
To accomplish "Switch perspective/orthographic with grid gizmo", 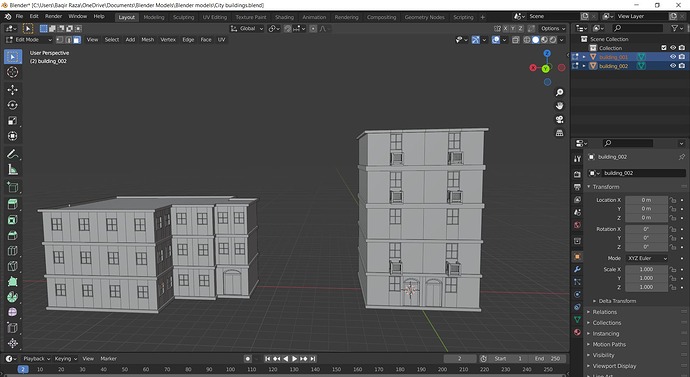I will (x=559, y=132).
